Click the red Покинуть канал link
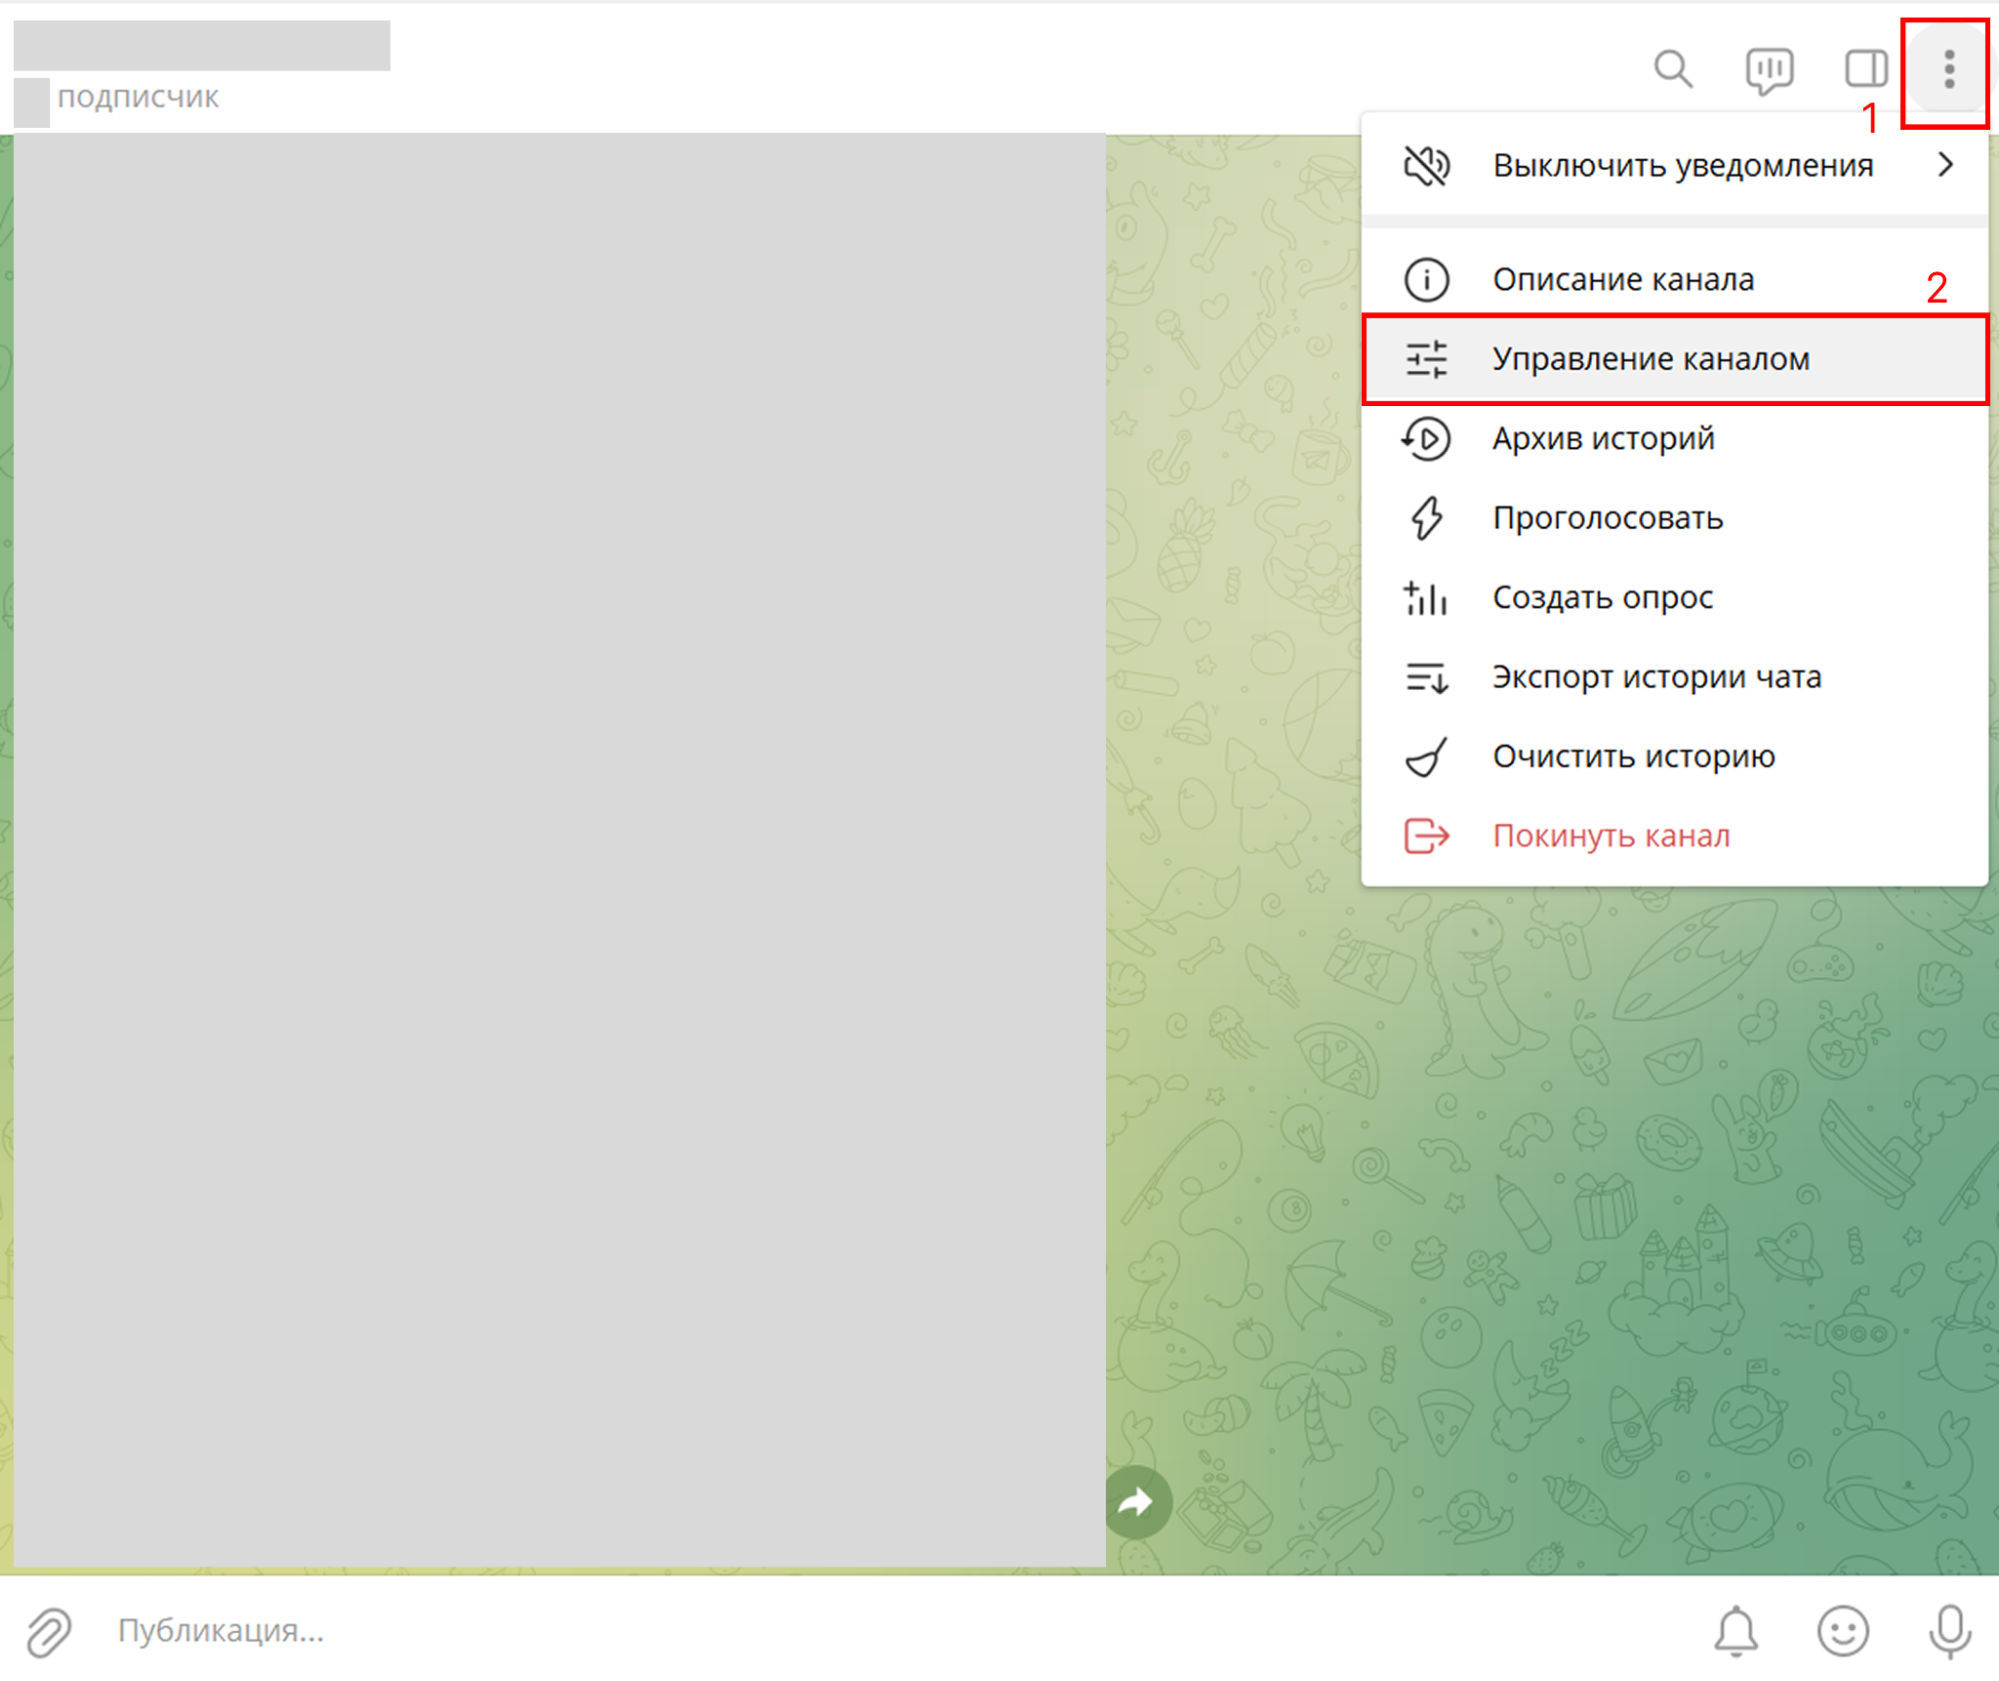Viewport: 1999px width, 1681px height. [1610, 835]
